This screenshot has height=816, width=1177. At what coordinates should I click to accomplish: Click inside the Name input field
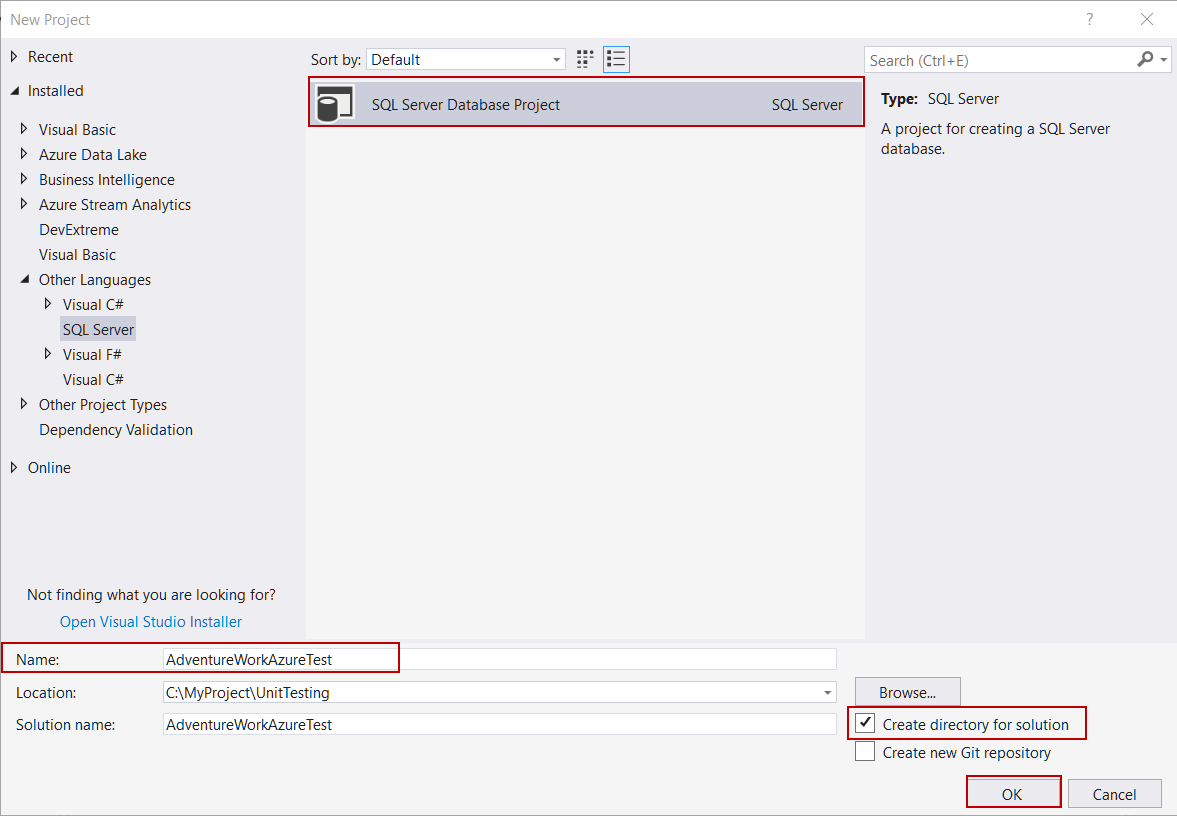tap(280, 658)
